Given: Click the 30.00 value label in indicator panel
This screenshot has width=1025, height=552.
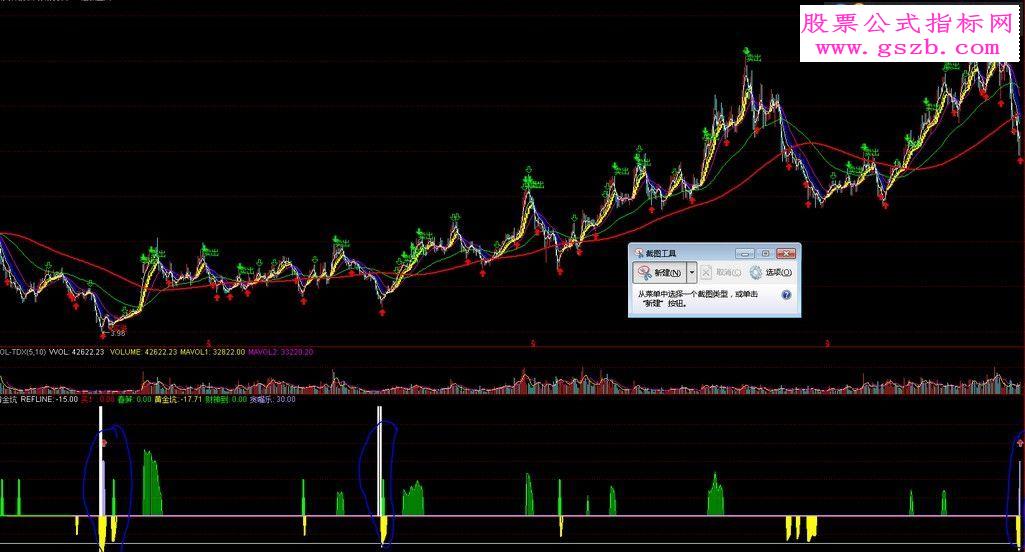Looking at the screenshot, I should point(286,399).
